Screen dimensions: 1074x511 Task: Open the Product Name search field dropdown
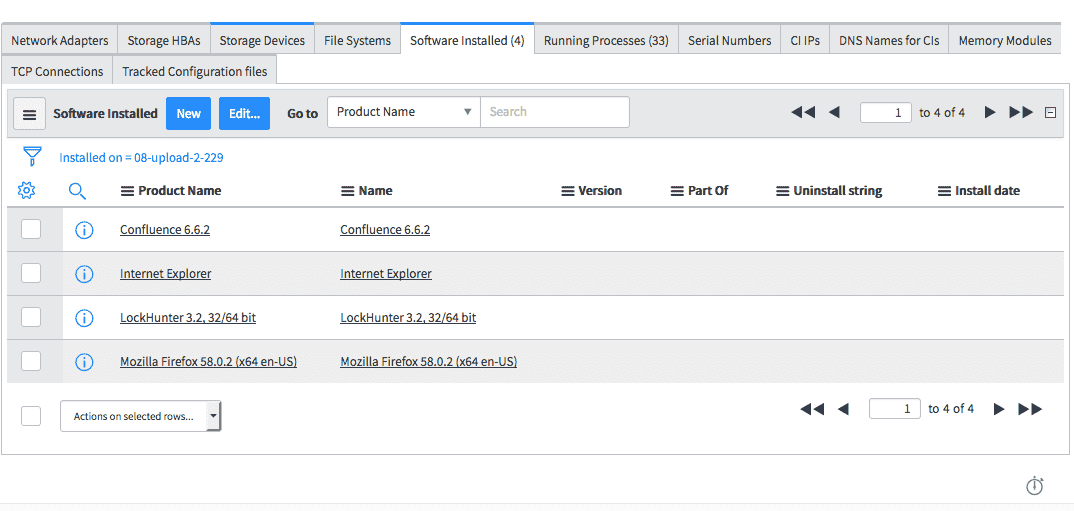coord(404,112)
